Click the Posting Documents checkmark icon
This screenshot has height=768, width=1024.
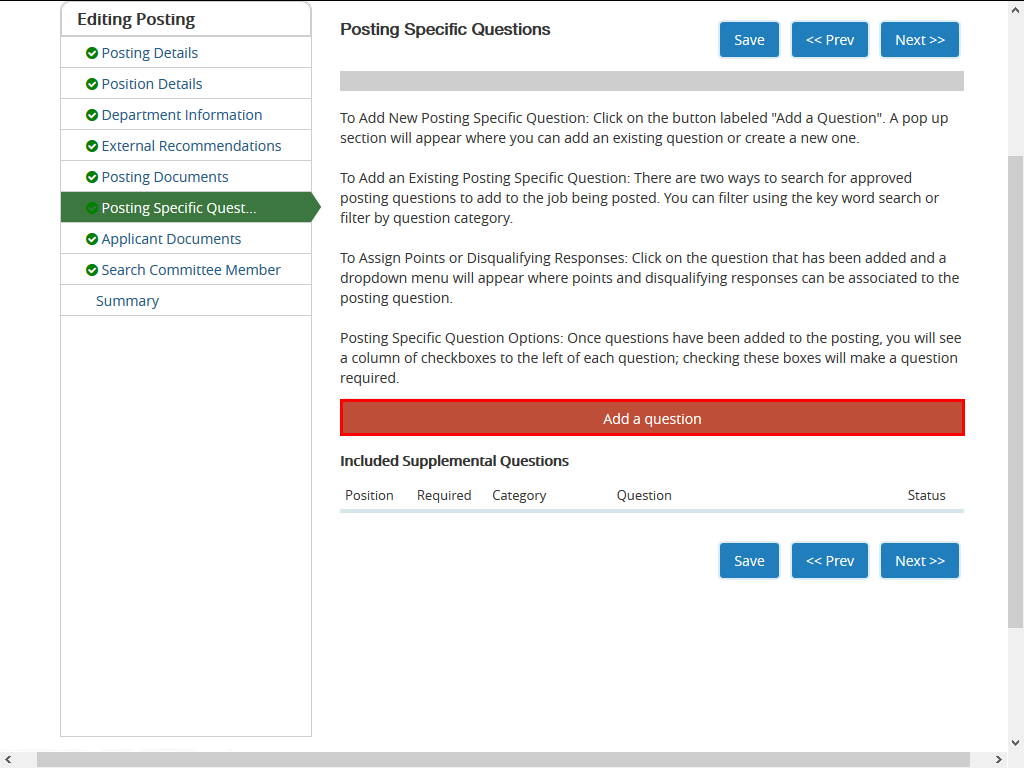tap(92, 177)
